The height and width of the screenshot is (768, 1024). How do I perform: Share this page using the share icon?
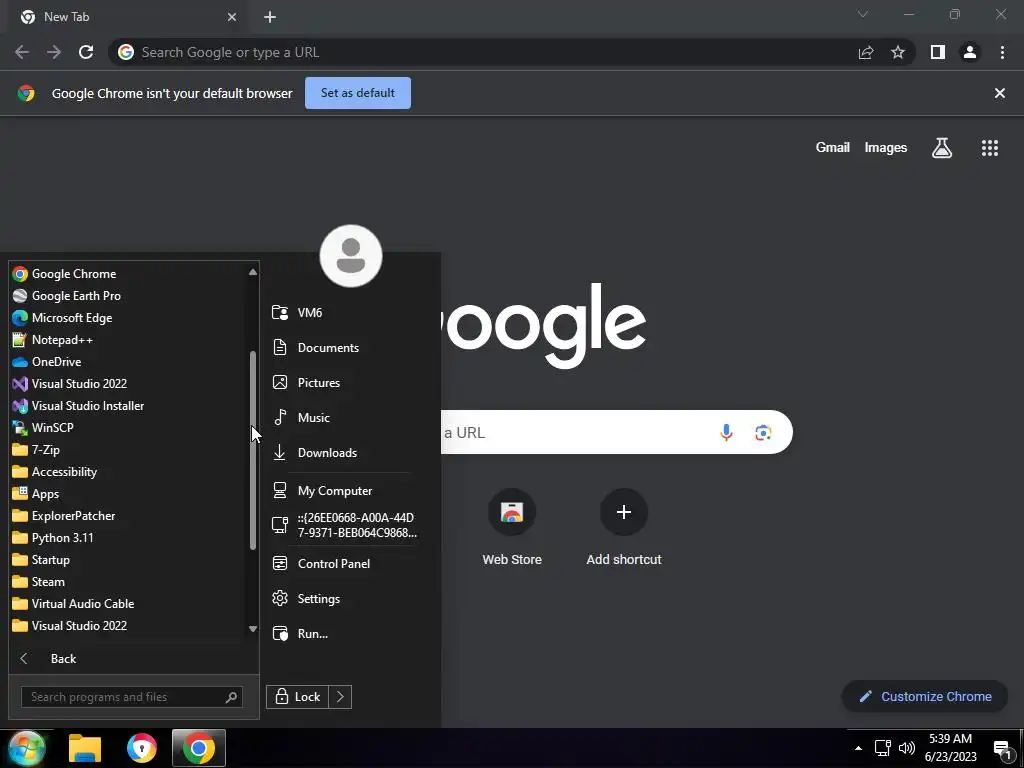(x=866, y=52)
